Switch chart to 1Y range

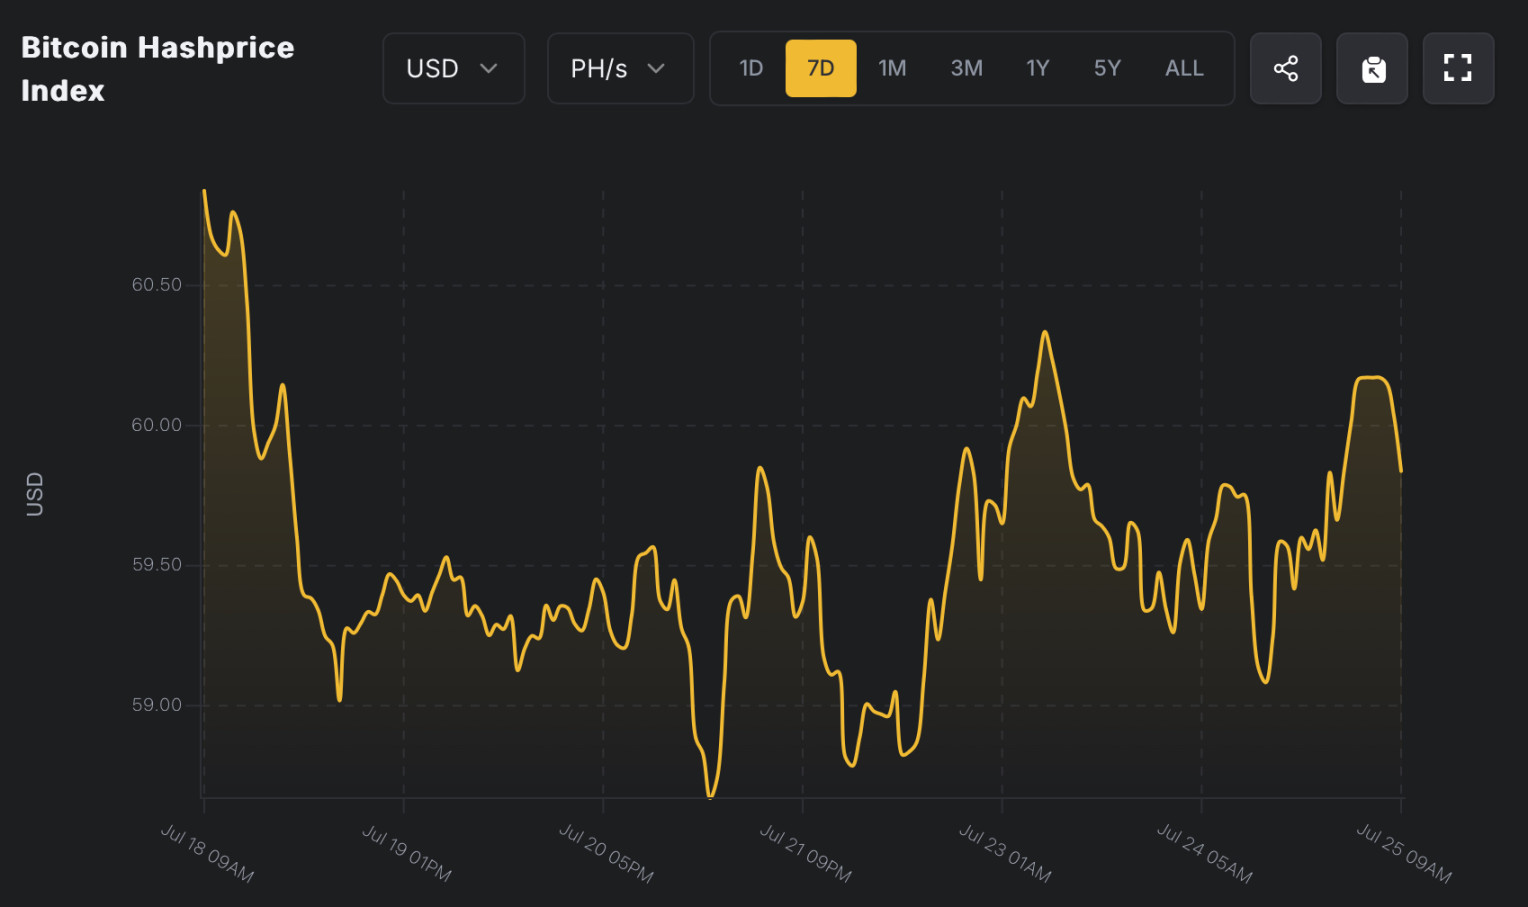pos(1037,68)
